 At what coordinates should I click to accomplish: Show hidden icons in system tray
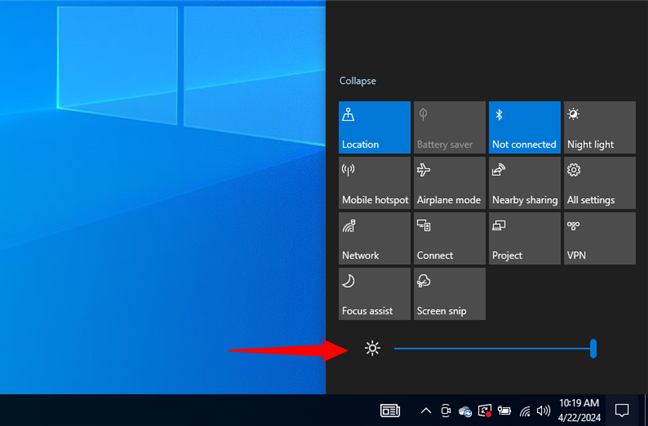426,410
